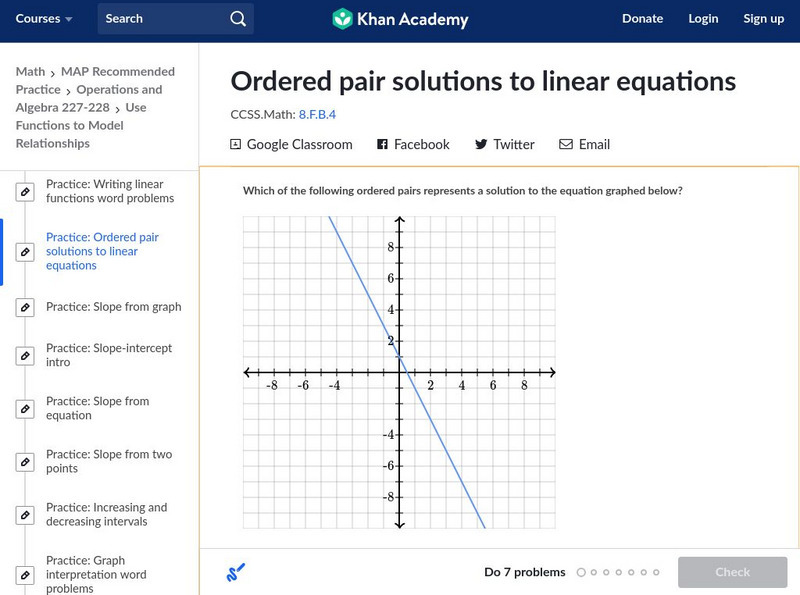Click the search magnifier icon
The width and height of the screenshot is (800, 595).
(237, 19)
